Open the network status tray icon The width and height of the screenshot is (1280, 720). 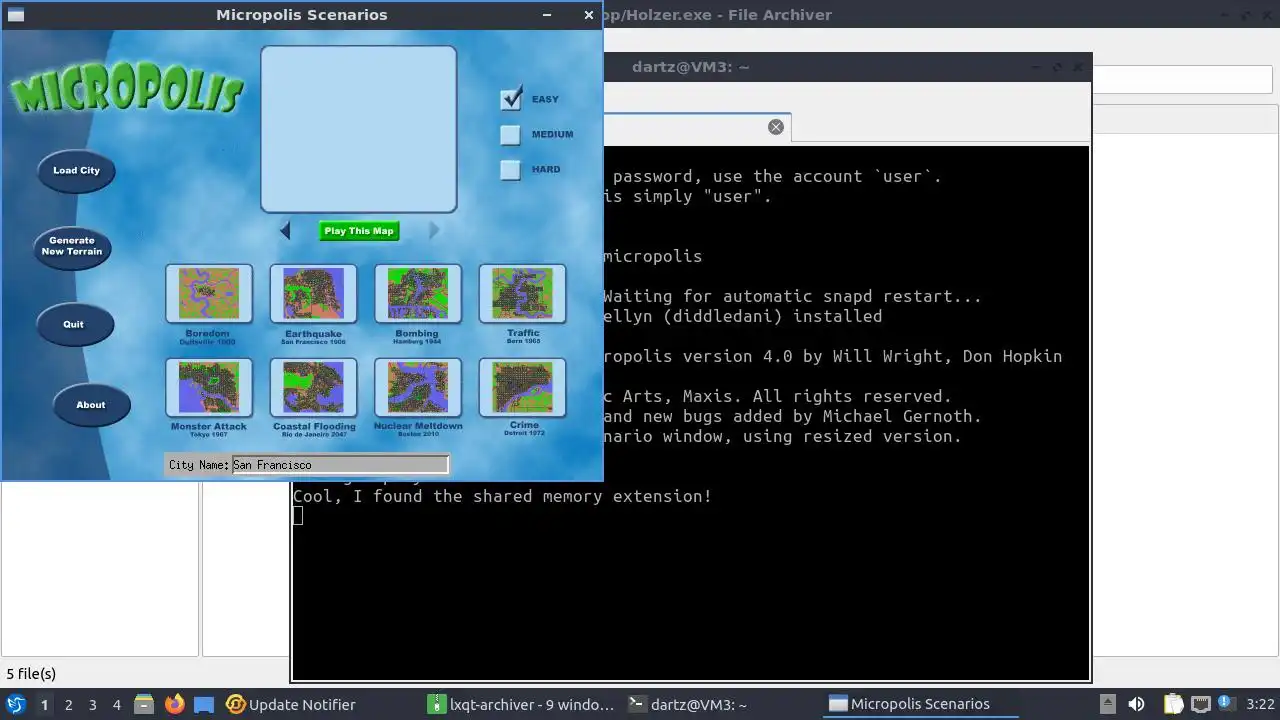coord(1201,704)
